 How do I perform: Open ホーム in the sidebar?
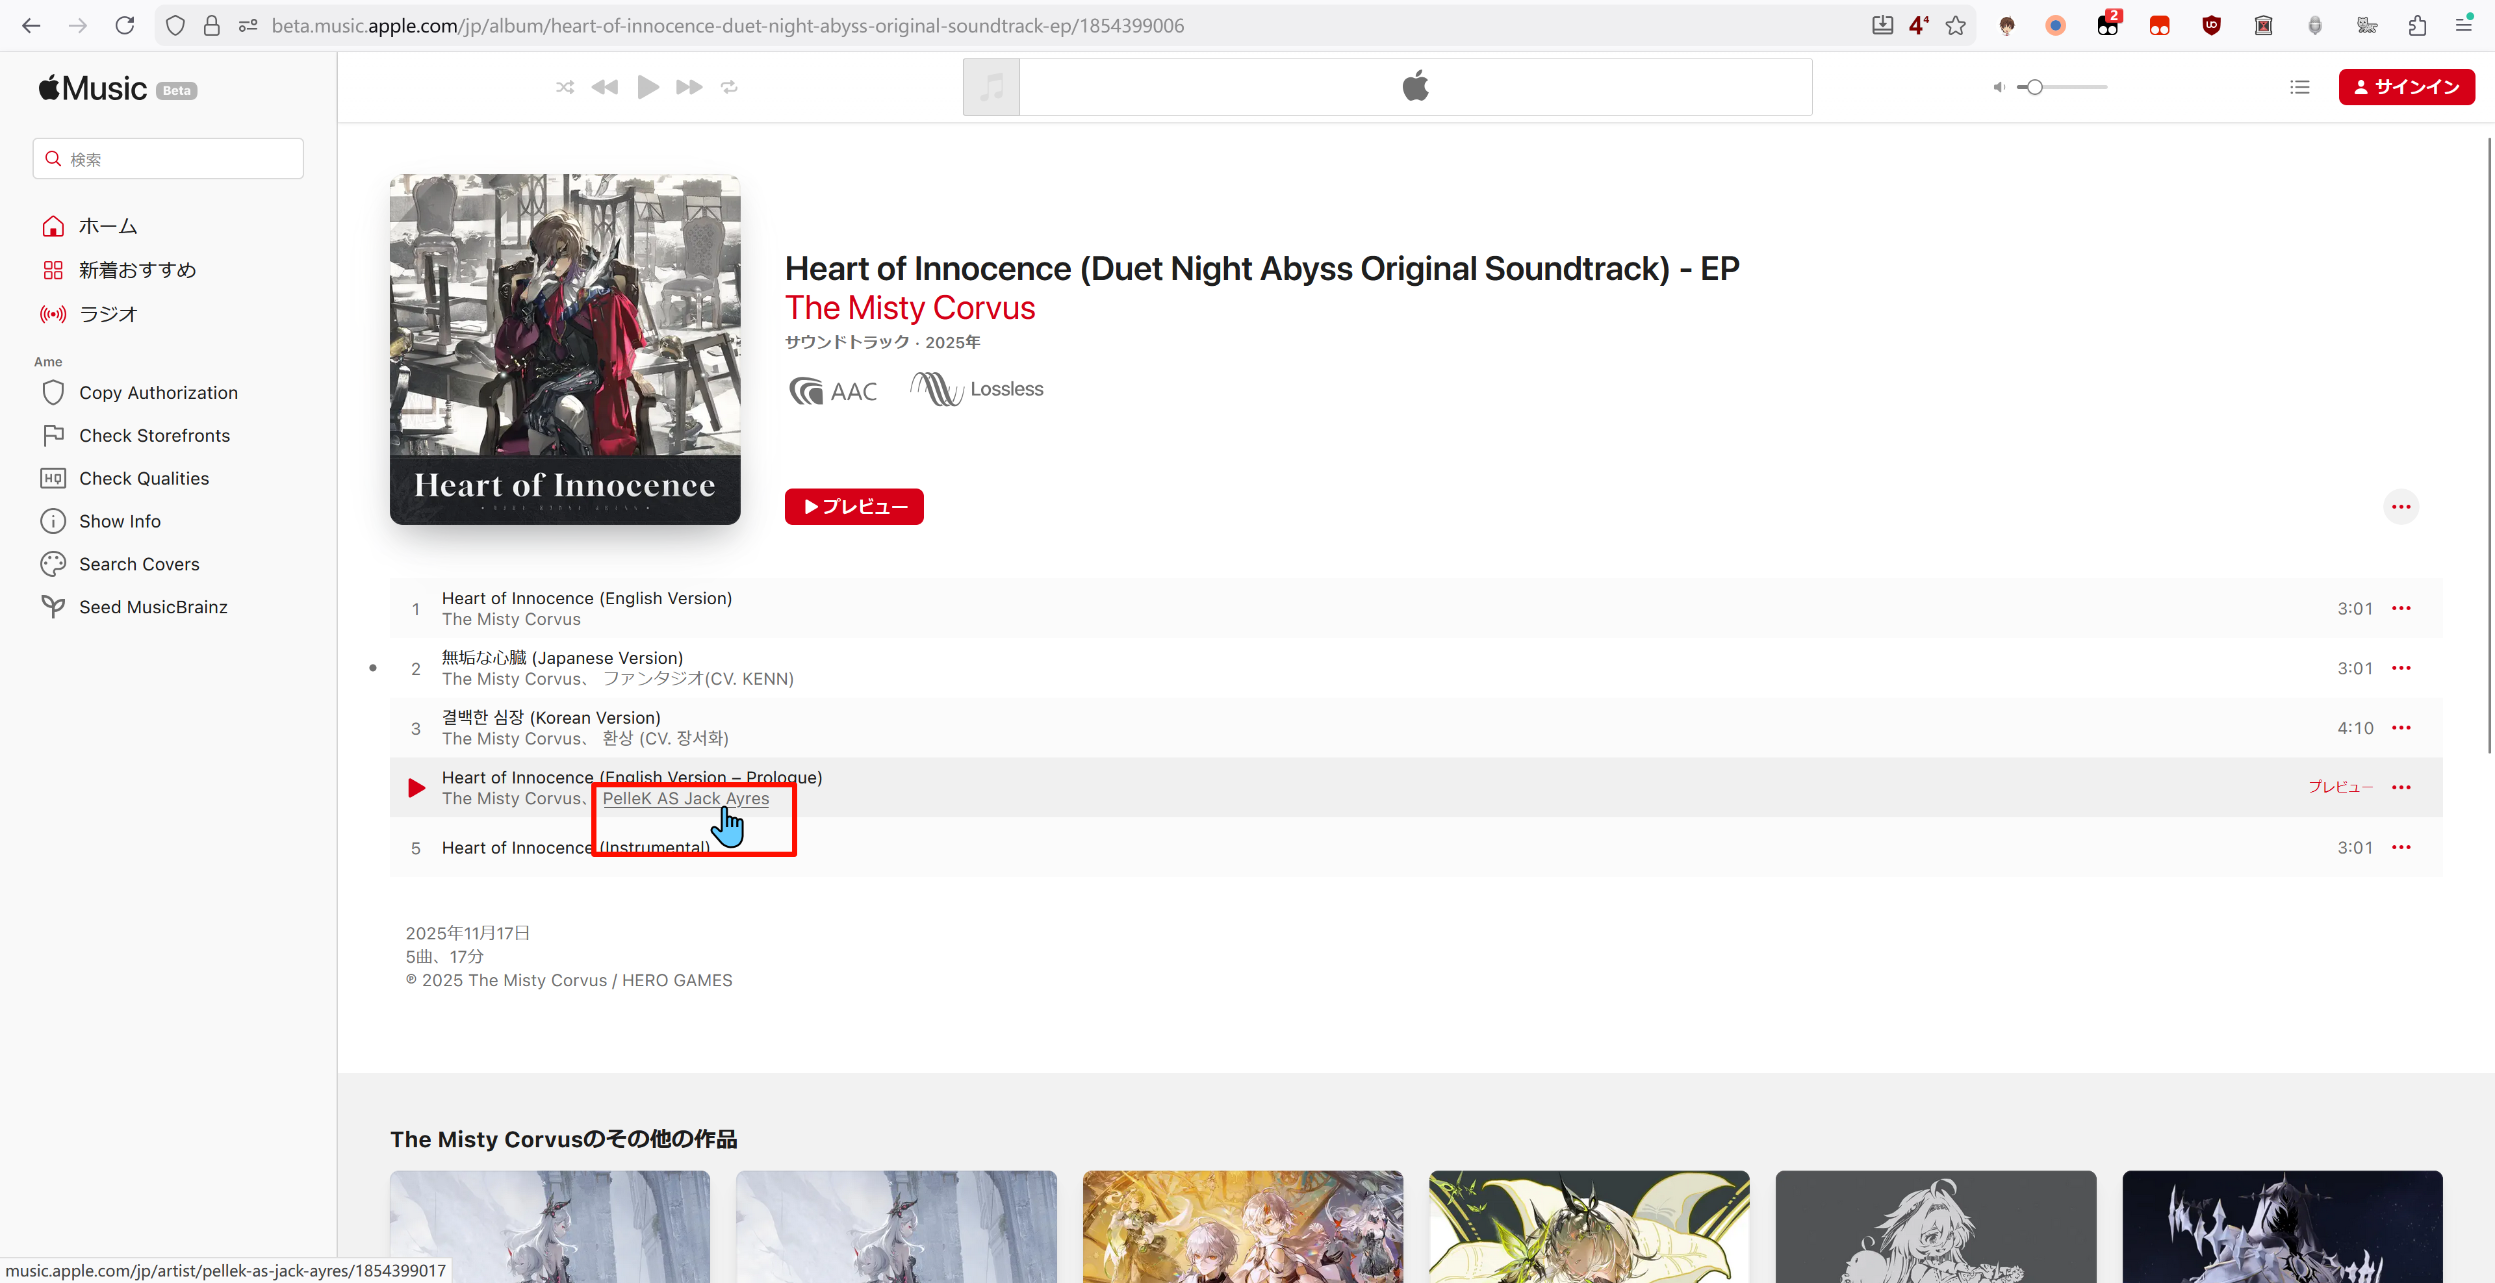tap(108, 227)
